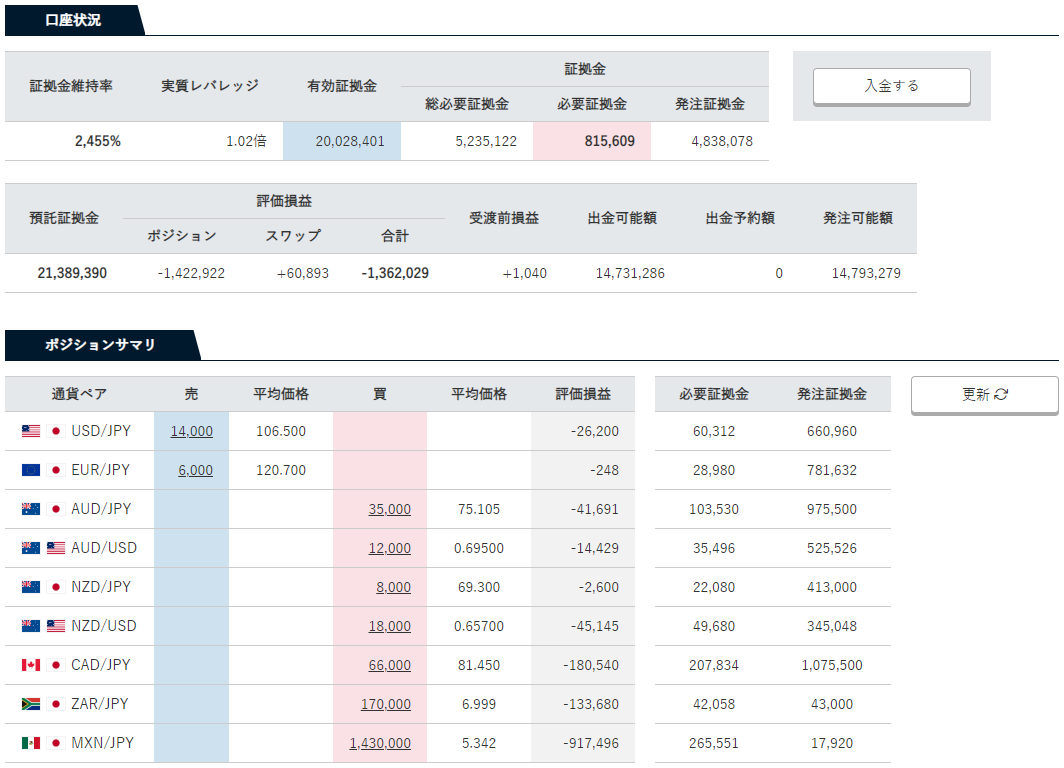Click the margin ratio value 2,455%
Viewport: 1064px width, 768px height.
click(x=98, y=141)
